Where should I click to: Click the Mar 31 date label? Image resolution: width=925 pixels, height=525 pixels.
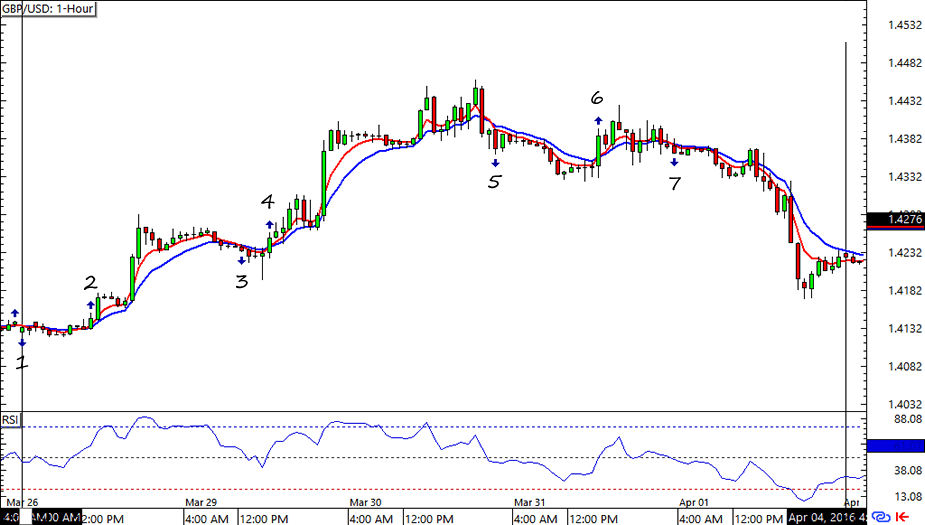point(529,503)
